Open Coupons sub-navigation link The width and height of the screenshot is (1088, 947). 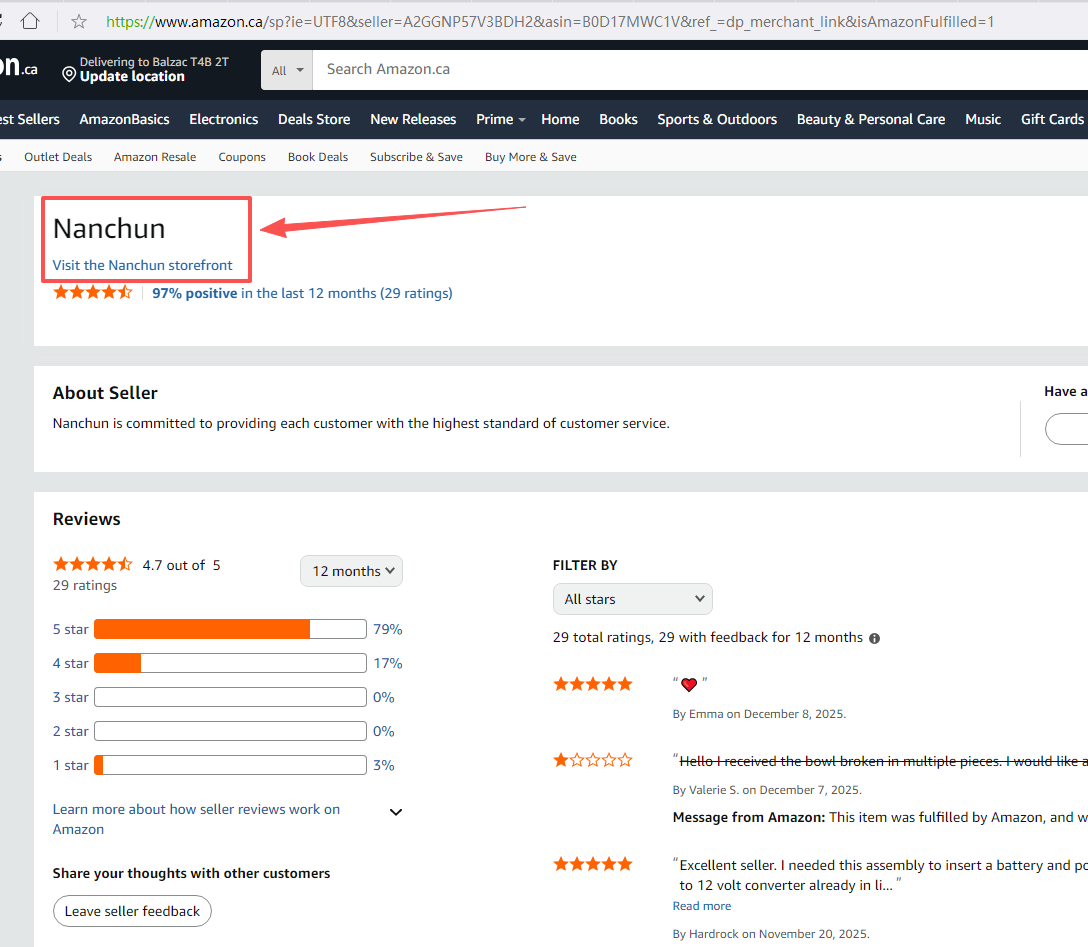241,157
